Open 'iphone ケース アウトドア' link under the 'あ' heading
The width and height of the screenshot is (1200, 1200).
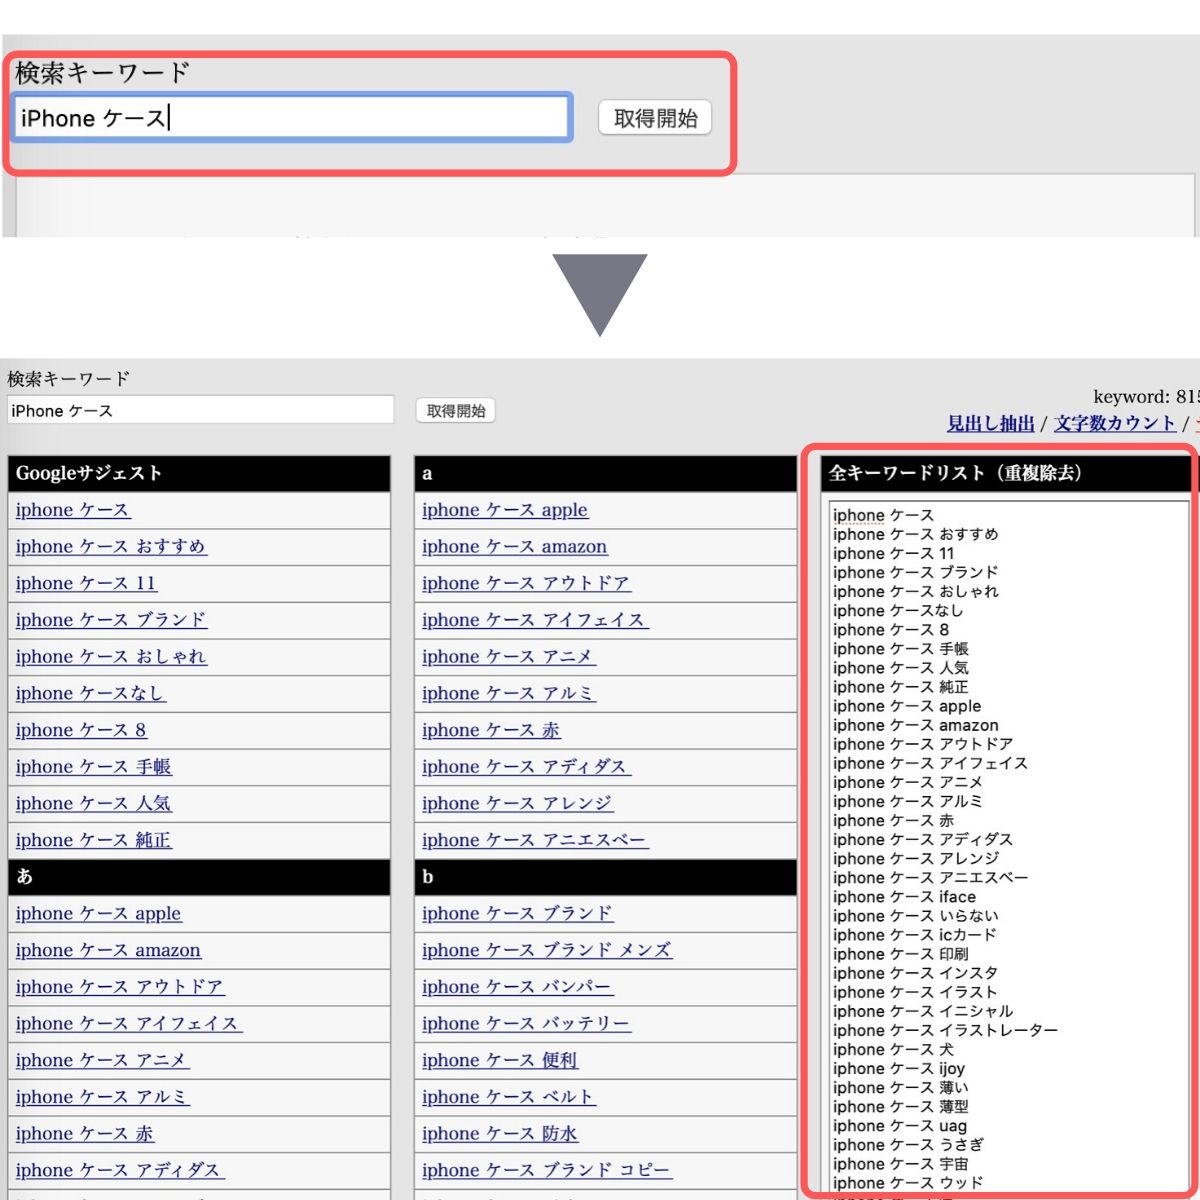click(120, 987)
